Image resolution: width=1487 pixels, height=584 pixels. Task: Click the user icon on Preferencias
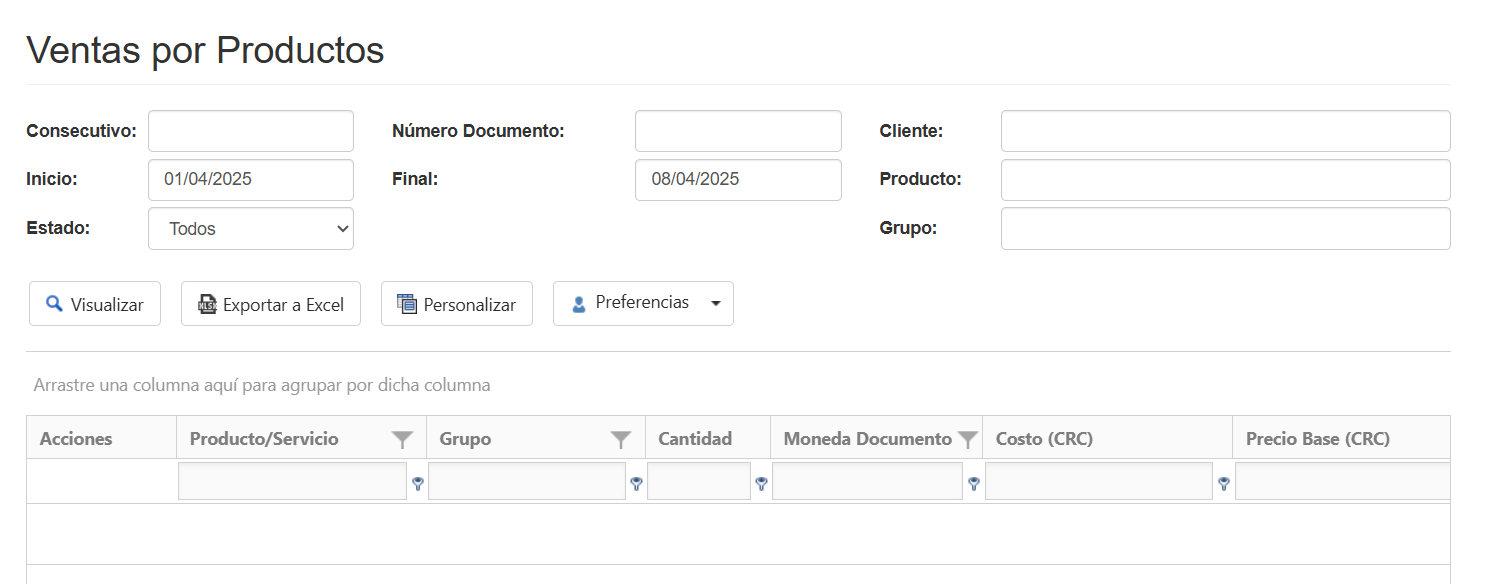579,304
